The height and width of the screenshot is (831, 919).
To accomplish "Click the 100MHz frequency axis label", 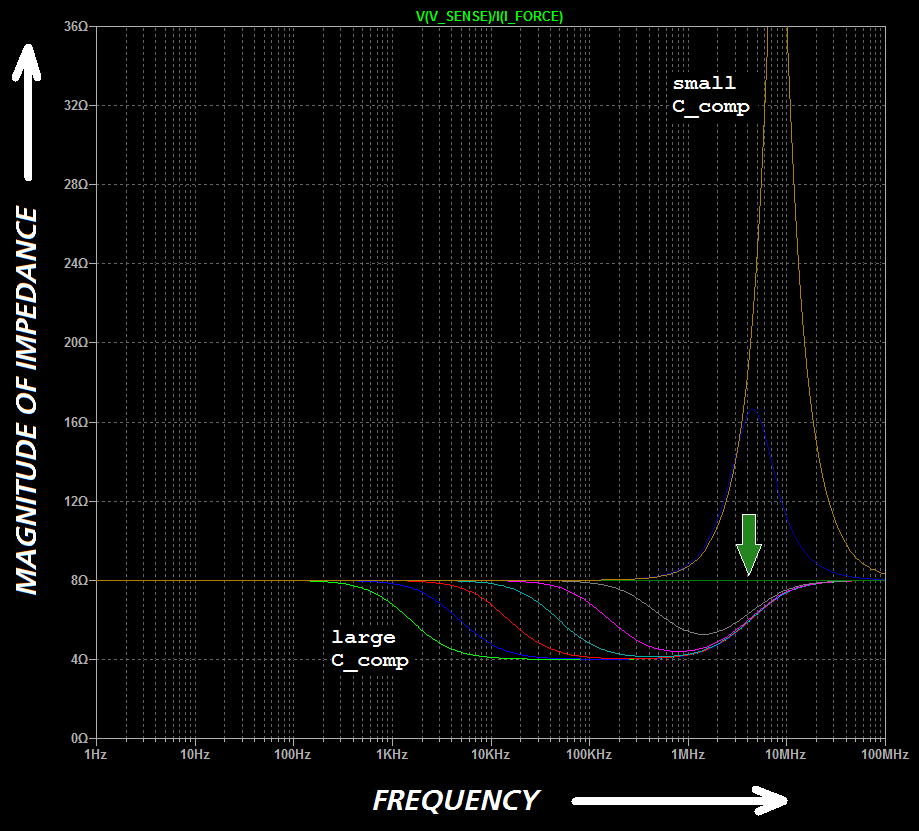I will point(884,754).
